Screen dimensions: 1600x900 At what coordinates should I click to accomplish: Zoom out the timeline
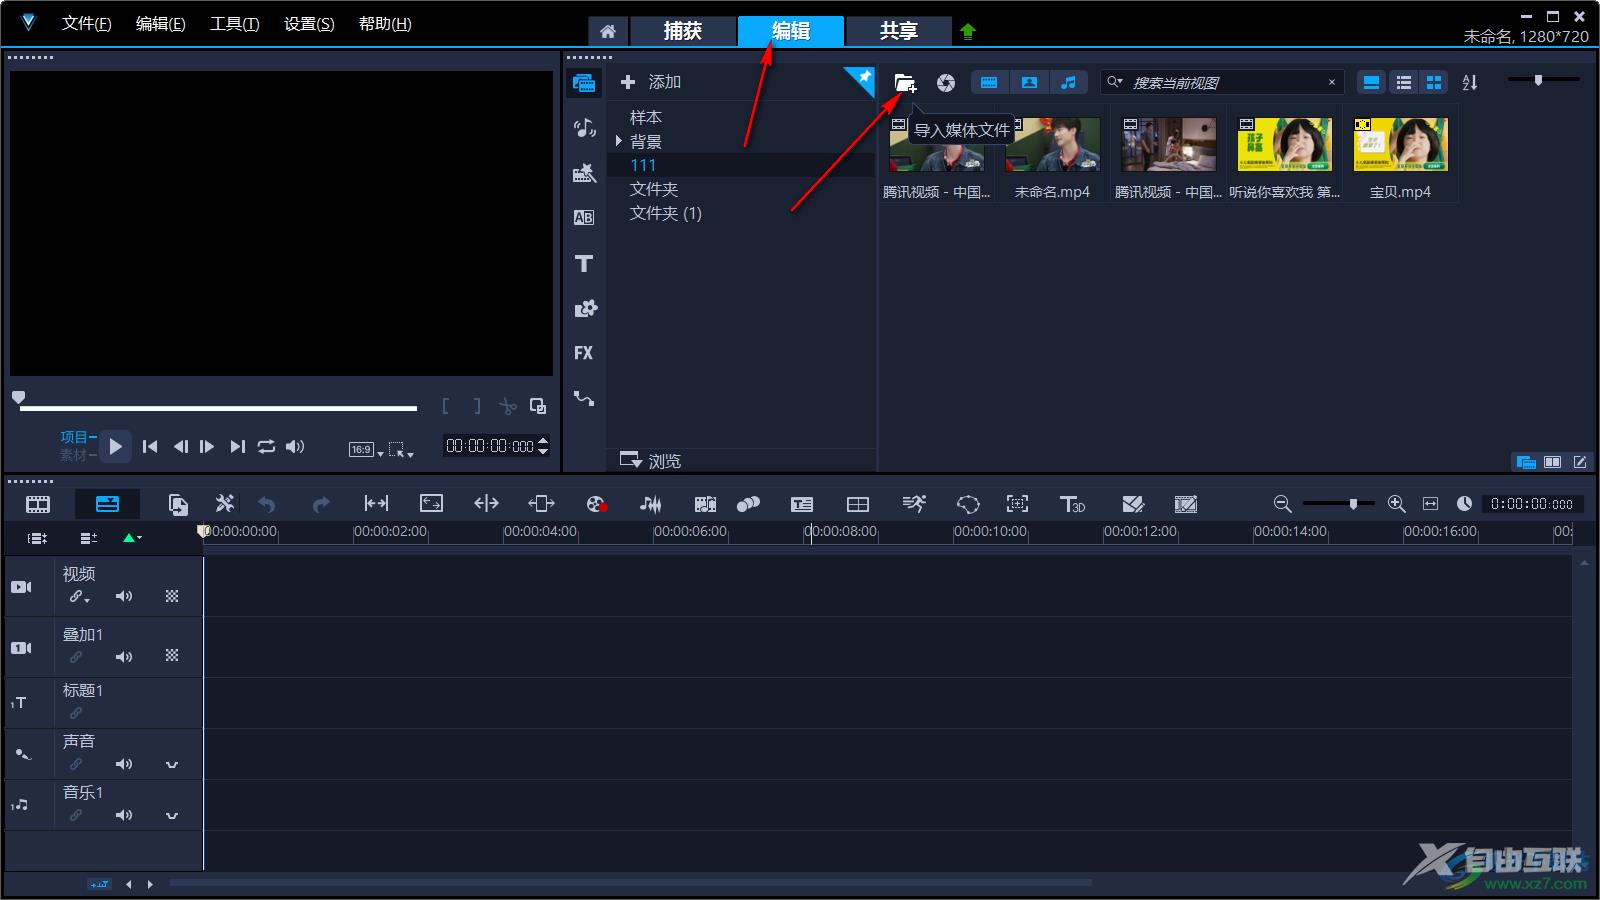coord(1282,504)
